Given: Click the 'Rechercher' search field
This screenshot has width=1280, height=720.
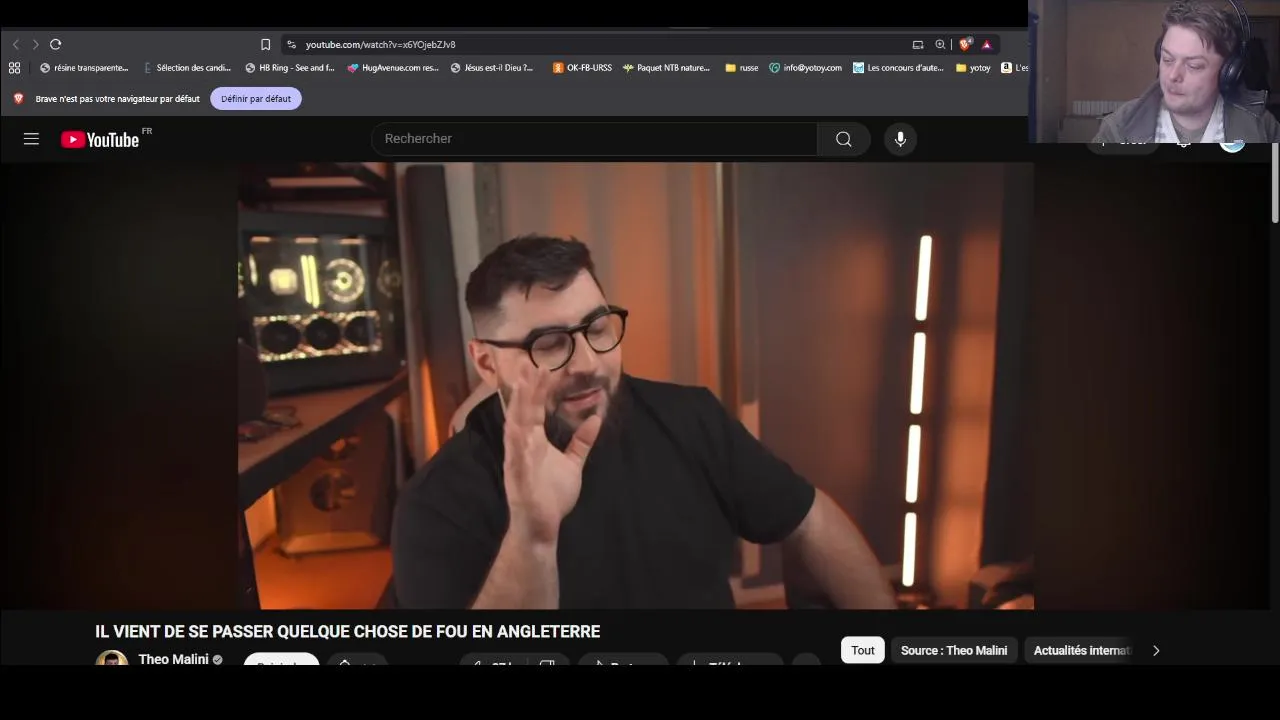Looking at the screenshot, I should tap(594, 139).
